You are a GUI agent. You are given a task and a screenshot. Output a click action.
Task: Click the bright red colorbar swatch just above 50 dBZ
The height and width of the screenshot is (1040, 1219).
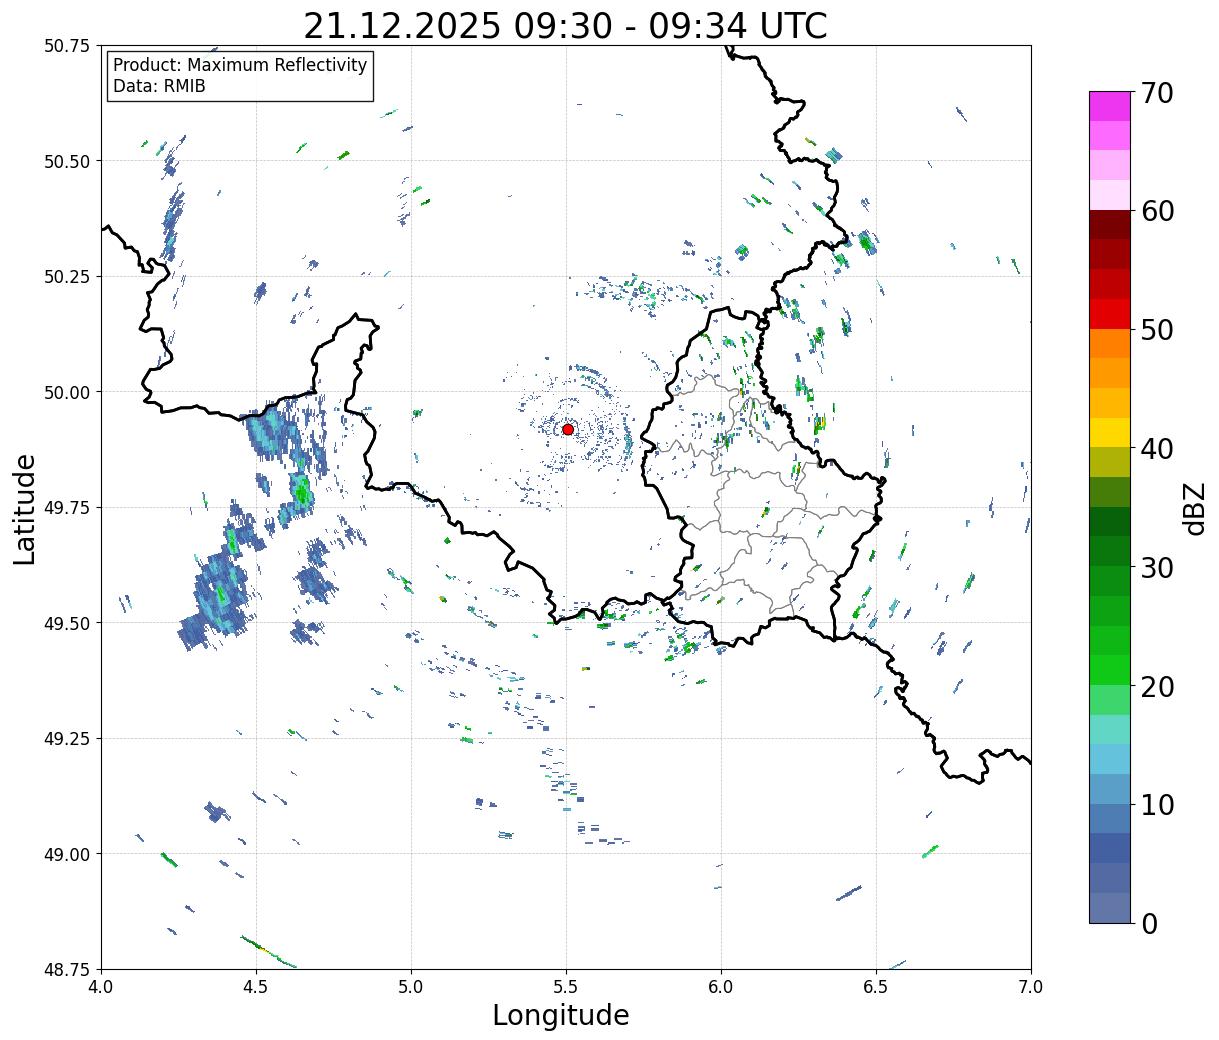click(x=1110, y=314)
